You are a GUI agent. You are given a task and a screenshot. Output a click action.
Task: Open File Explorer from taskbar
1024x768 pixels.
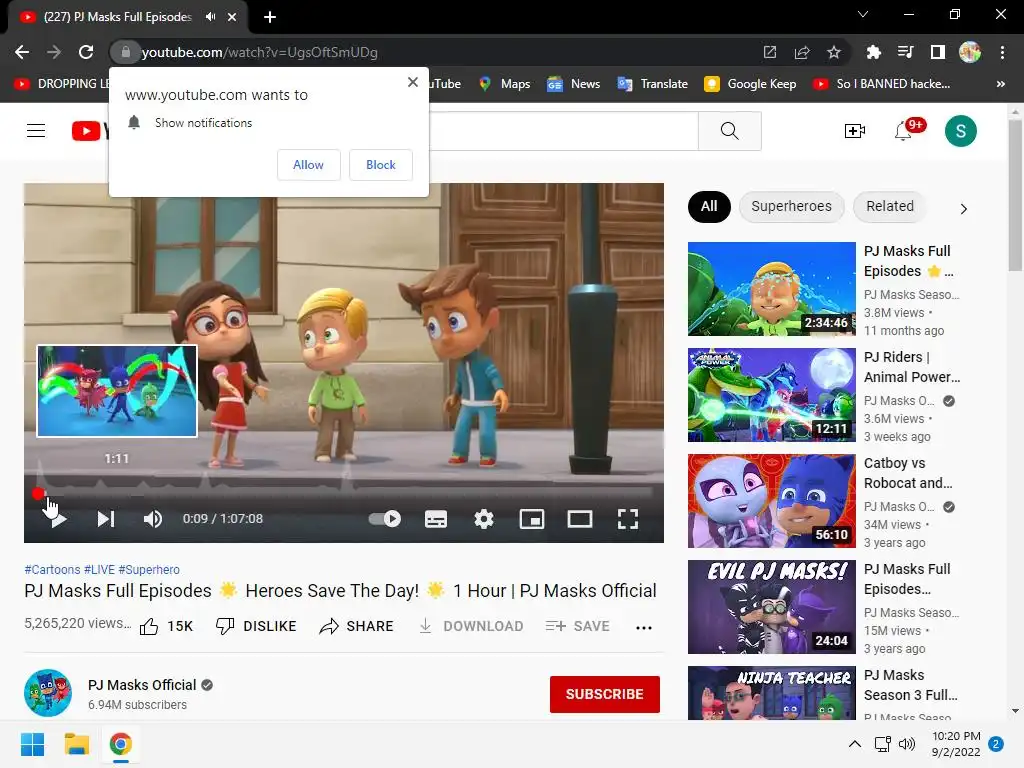coord(76,744)
